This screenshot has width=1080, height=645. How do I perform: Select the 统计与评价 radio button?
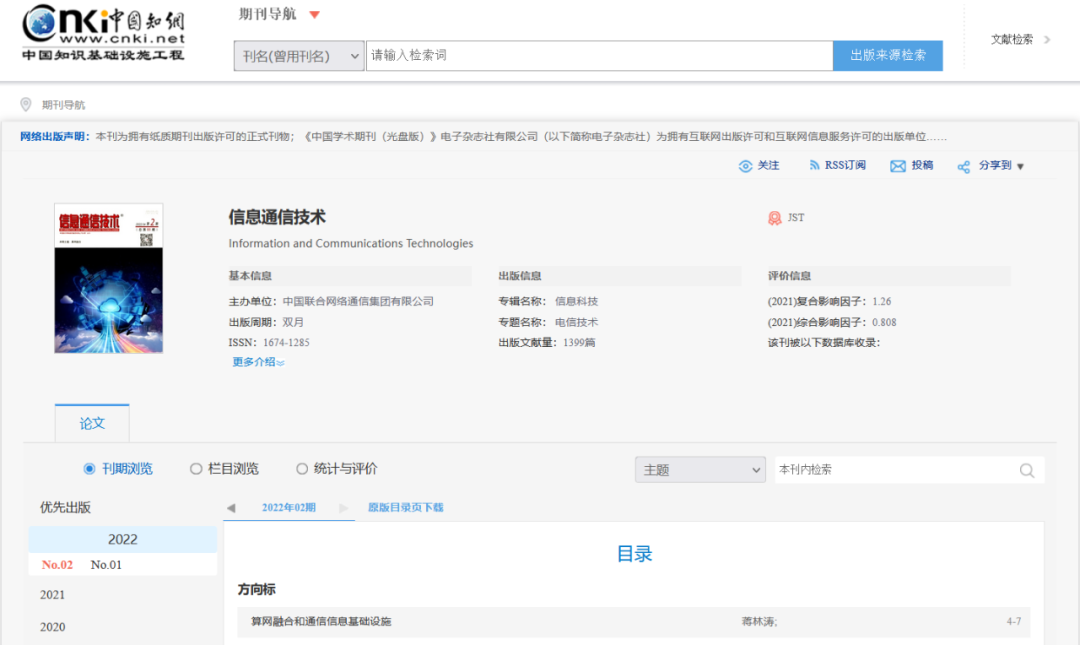point(302,469)
